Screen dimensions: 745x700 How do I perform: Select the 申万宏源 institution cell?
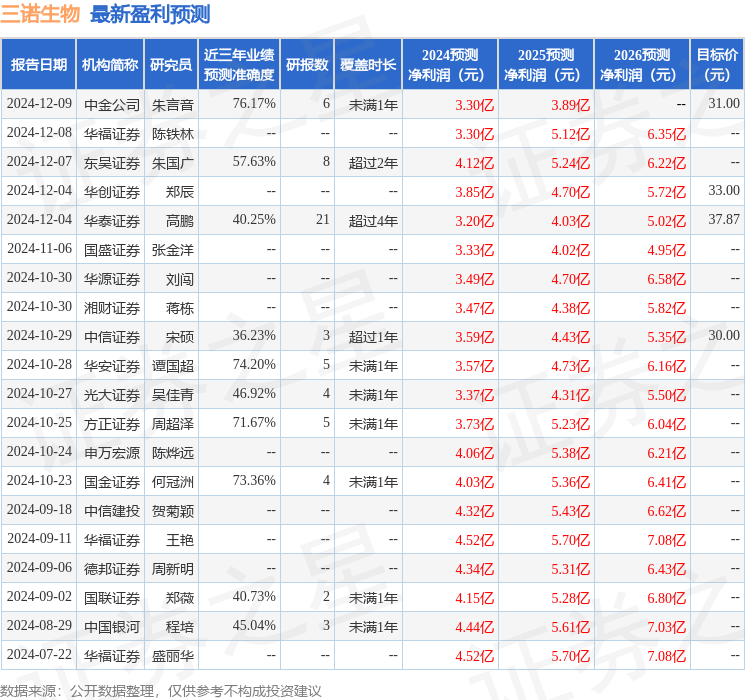click(112, 452)
